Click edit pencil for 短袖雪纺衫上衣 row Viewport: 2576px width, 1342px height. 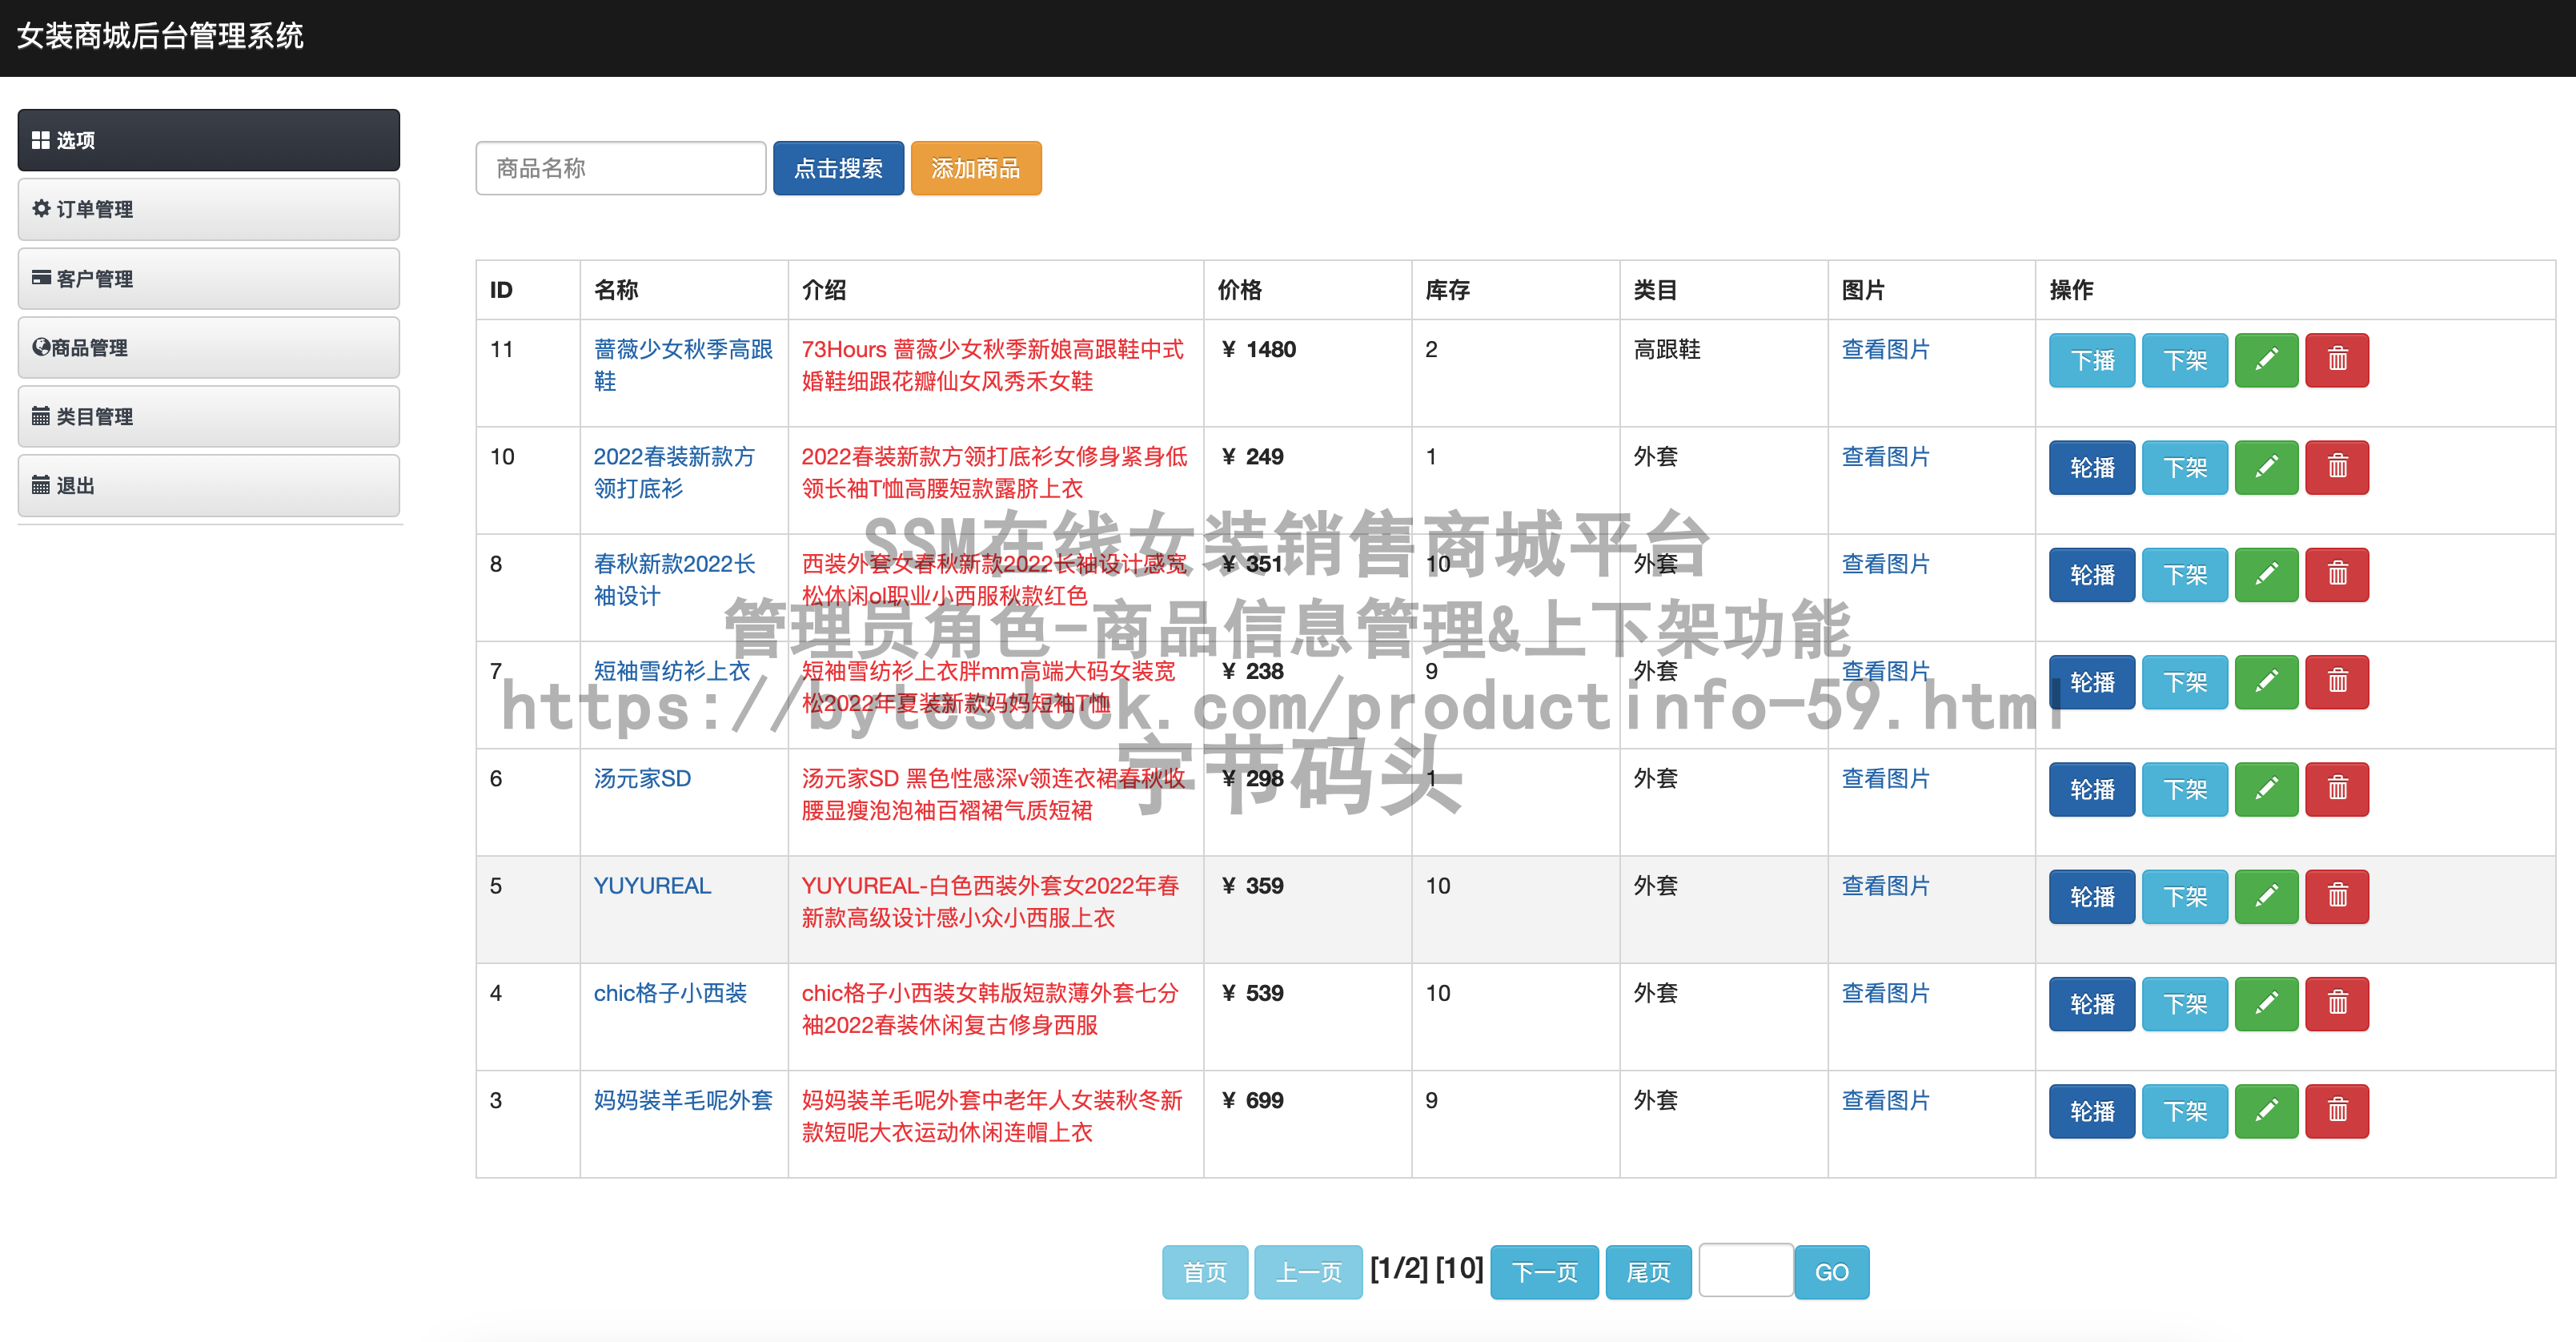coord(2265,682)
